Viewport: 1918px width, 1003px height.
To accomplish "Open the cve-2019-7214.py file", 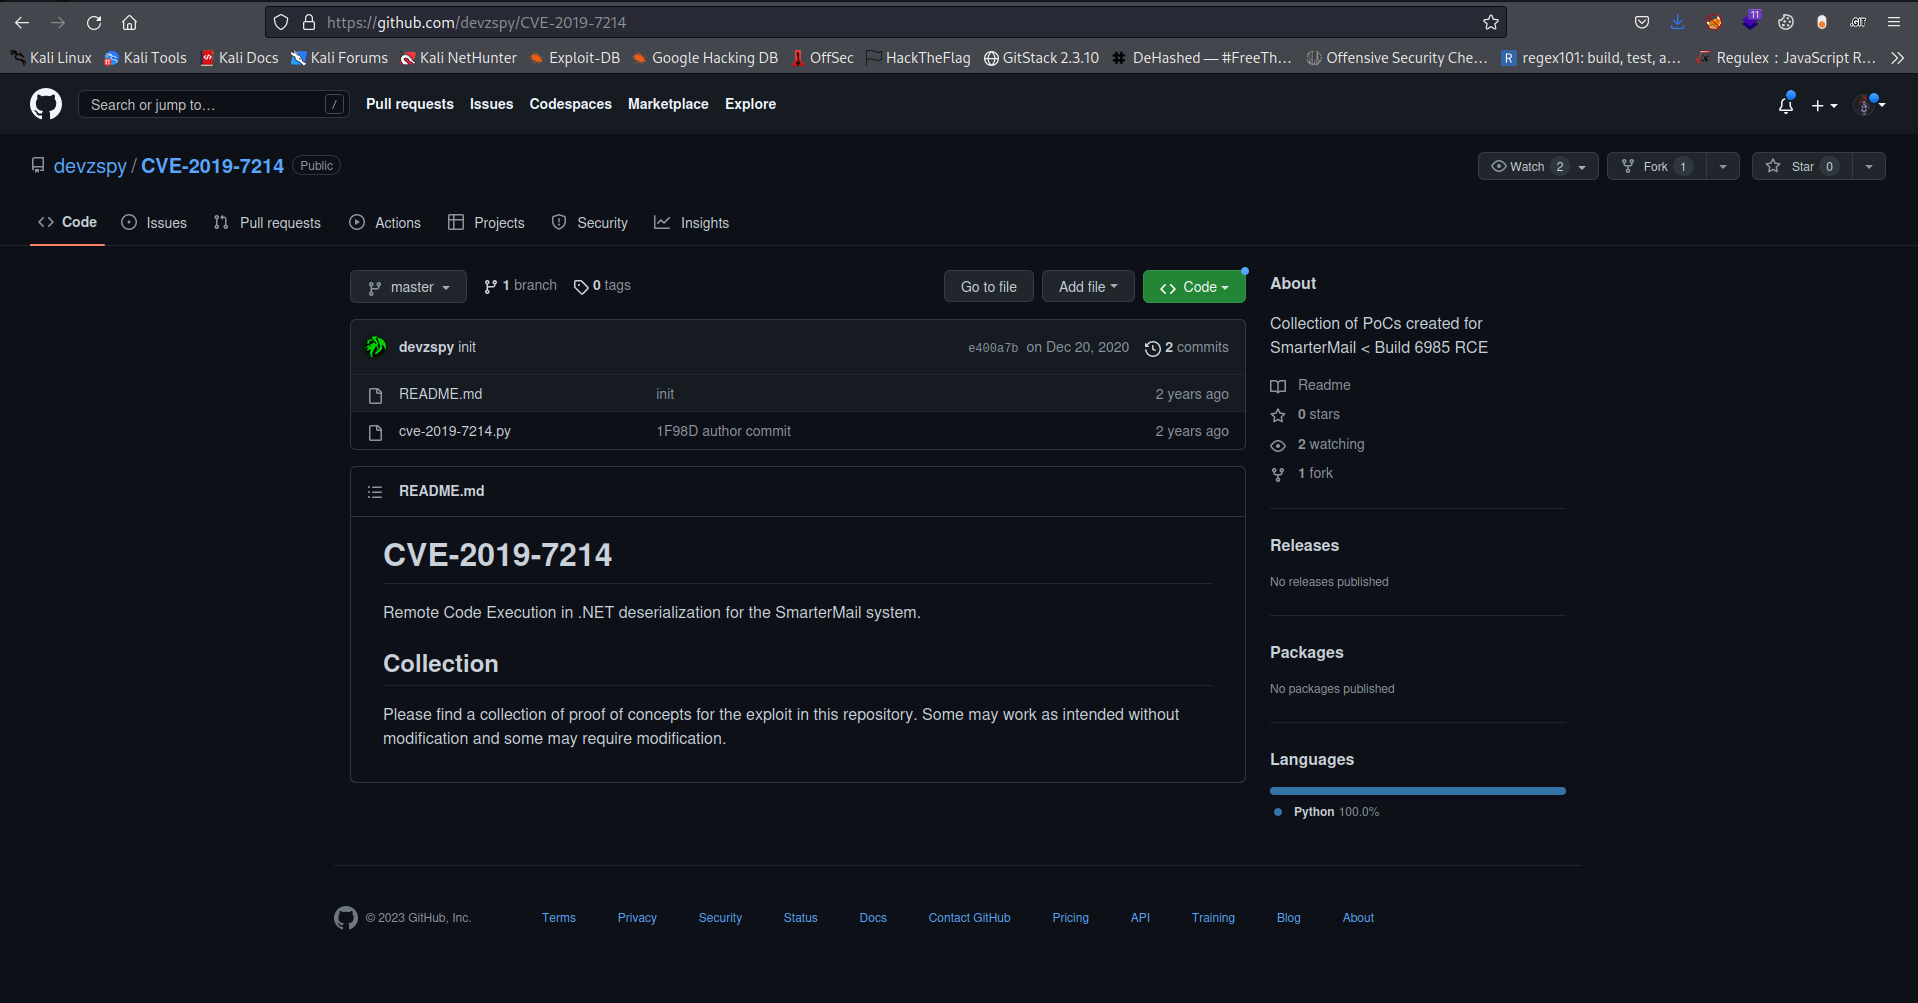I will [454, 431].
